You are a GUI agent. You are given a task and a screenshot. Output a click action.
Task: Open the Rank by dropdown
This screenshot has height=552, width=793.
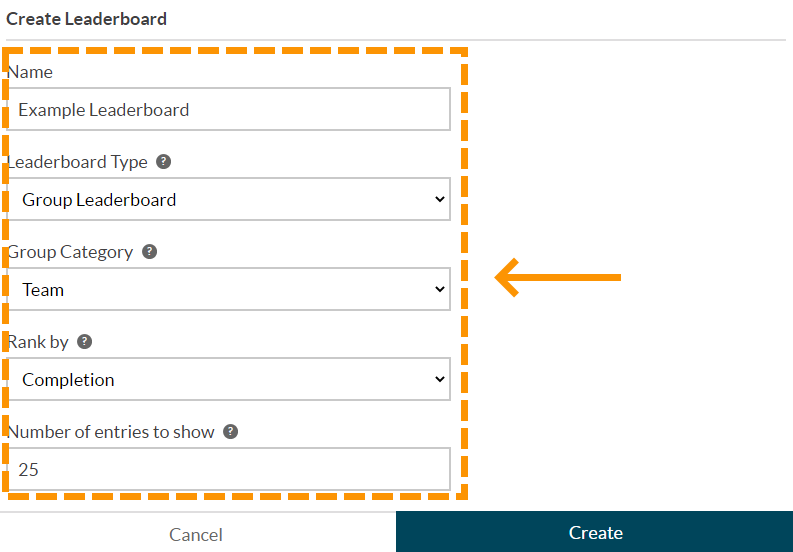228,380
